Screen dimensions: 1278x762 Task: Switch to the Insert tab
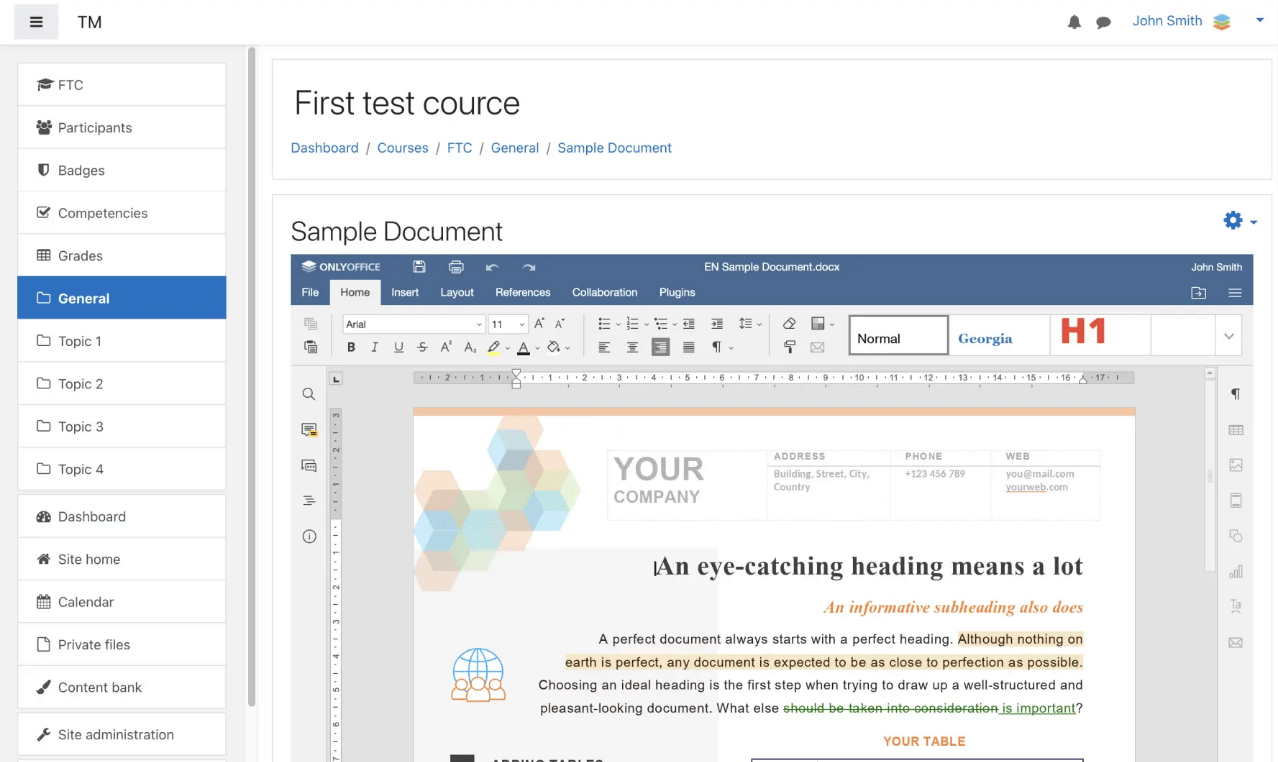pyautogui.click(x=405, y=292)
